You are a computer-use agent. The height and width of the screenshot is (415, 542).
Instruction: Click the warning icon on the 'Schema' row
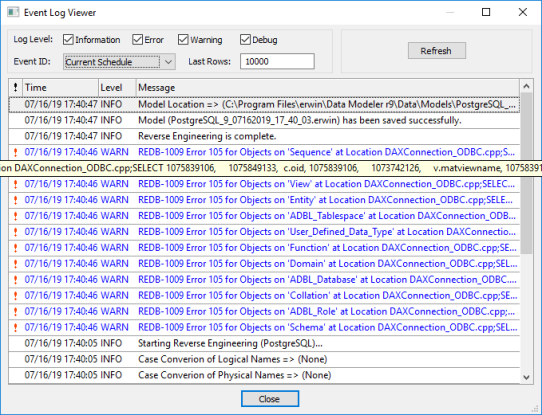[x=15, y=327]
